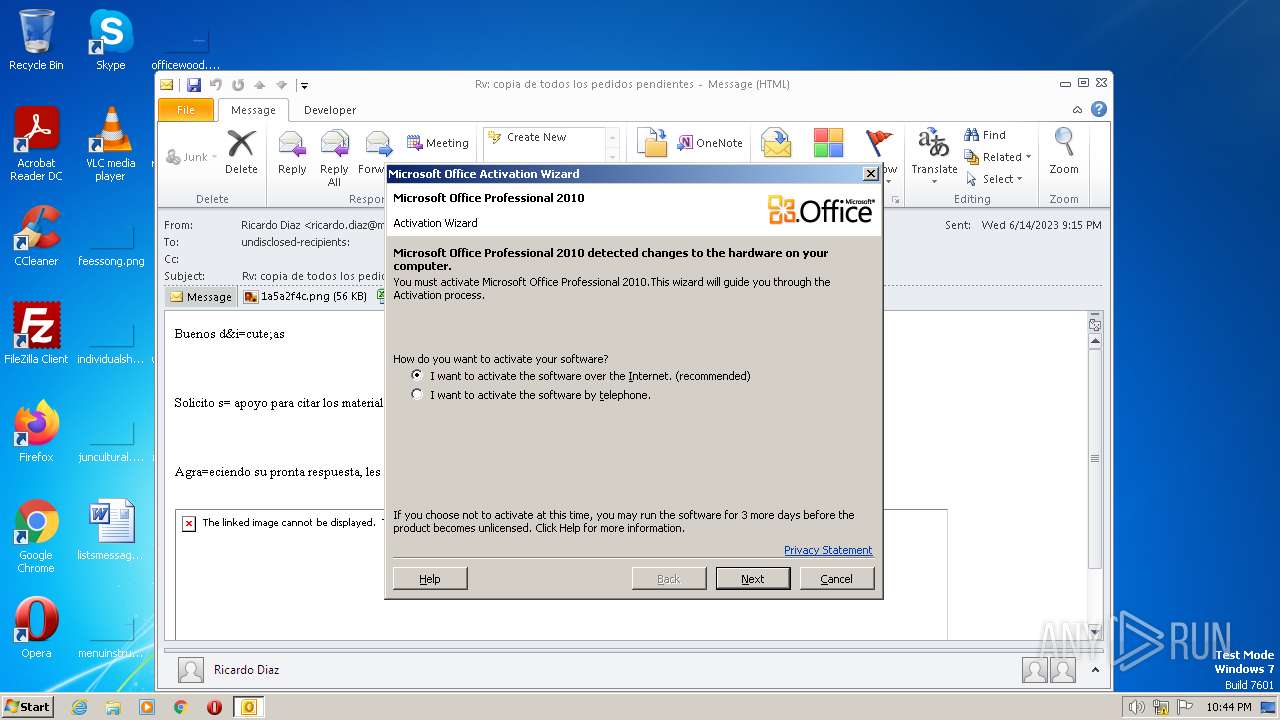Image resolution: width=1280 pixels, height=720 pixels.
Task: Click the Meeting reply button
Action: pos(438,143)
